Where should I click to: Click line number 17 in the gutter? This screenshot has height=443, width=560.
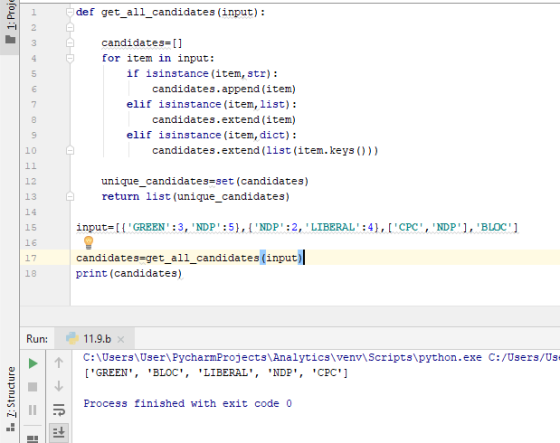click(31, 258)
